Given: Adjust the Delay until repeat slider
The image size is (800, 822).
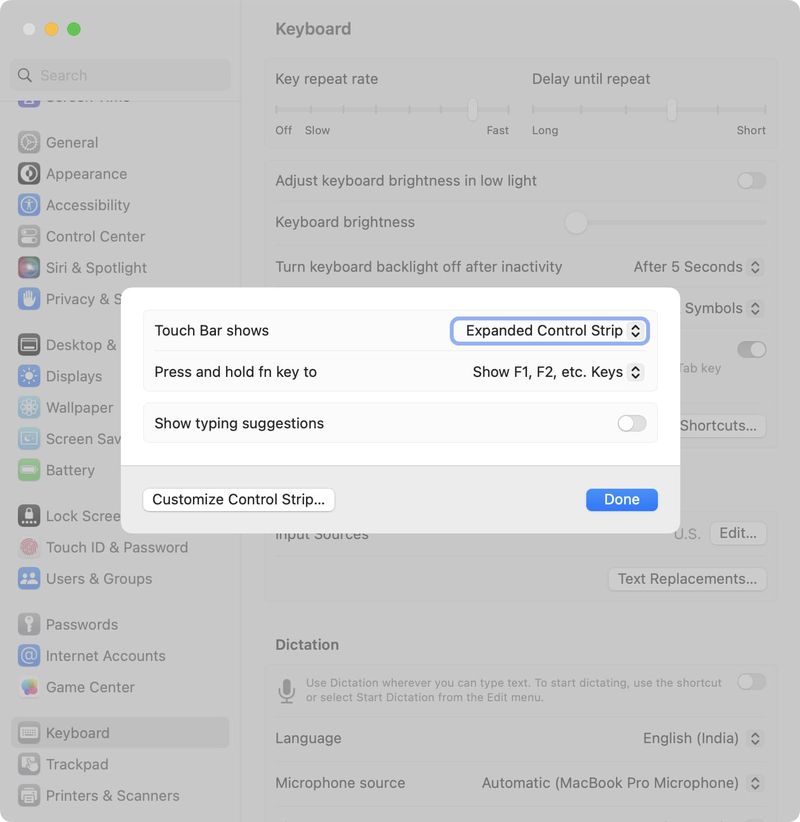Looking at the screenshot, I should [x=649, y=110].
